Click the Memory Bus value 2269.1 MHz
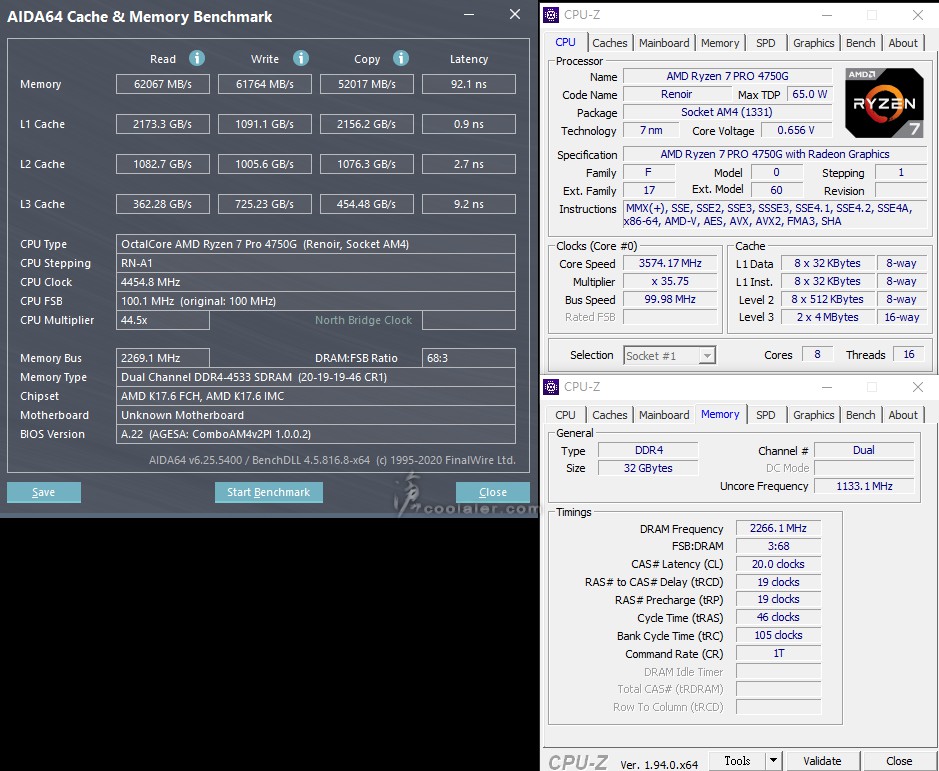This screenshot has height=771, width=939. coord(163,358)
